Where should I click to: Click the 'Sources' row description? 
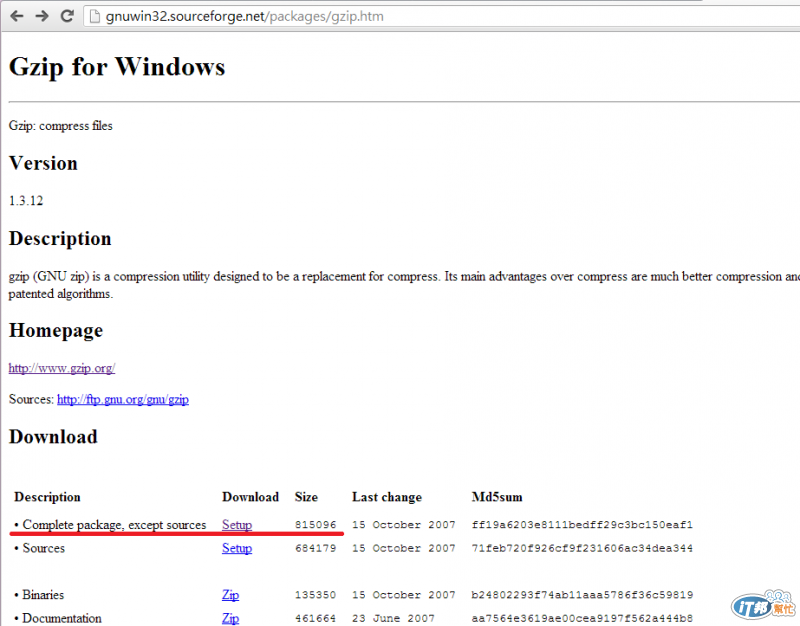pos(44,548)
